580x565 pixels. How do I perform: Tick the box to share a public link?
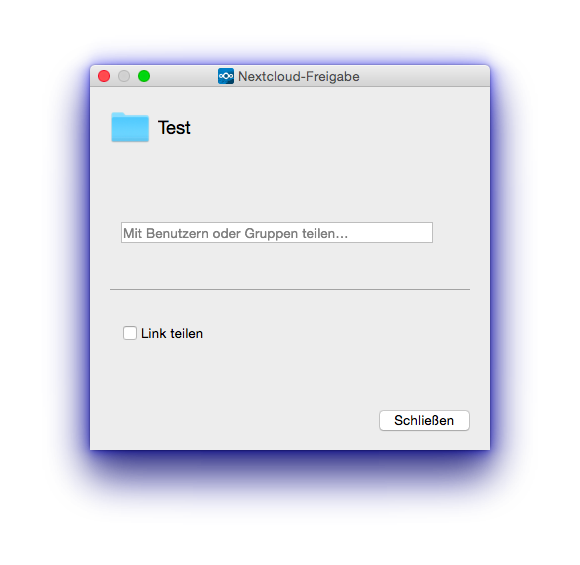point(130,333)
